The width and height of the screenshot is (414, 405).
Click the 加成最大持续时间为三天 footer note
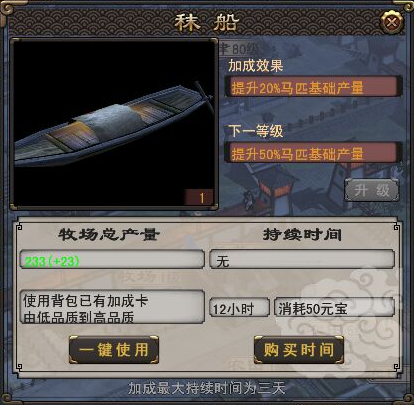click(207, 388)
